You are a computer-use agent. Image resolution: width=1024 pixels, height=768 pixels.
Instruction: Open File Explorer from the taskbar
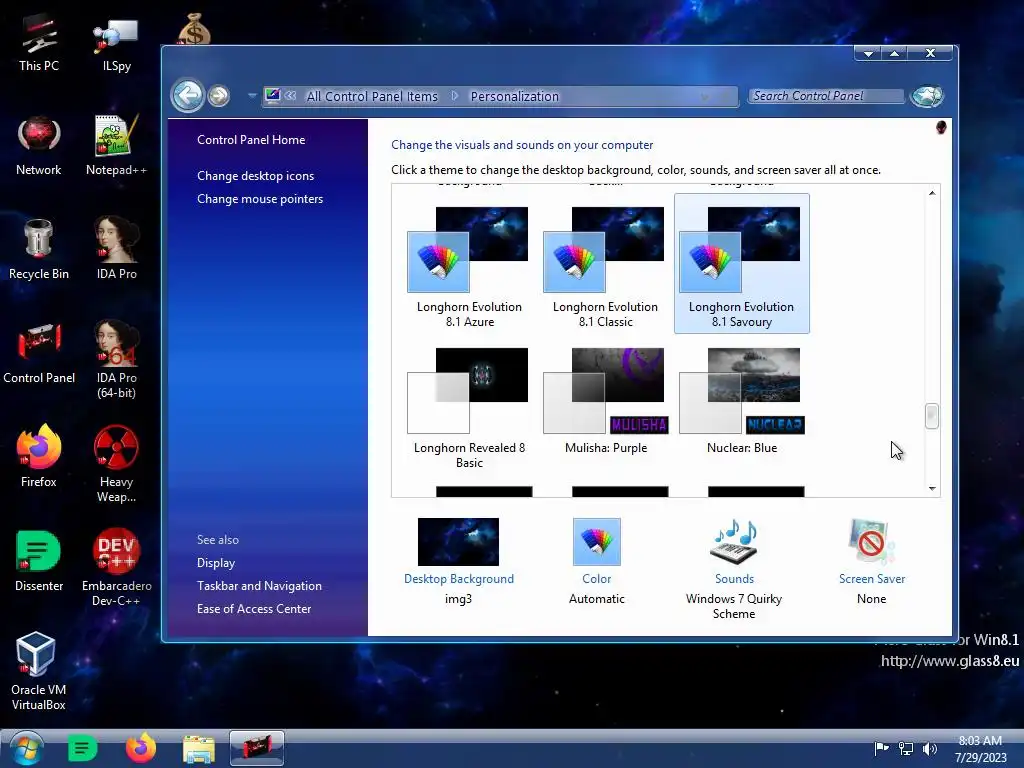pyautogui.click(x=199, y=749)
